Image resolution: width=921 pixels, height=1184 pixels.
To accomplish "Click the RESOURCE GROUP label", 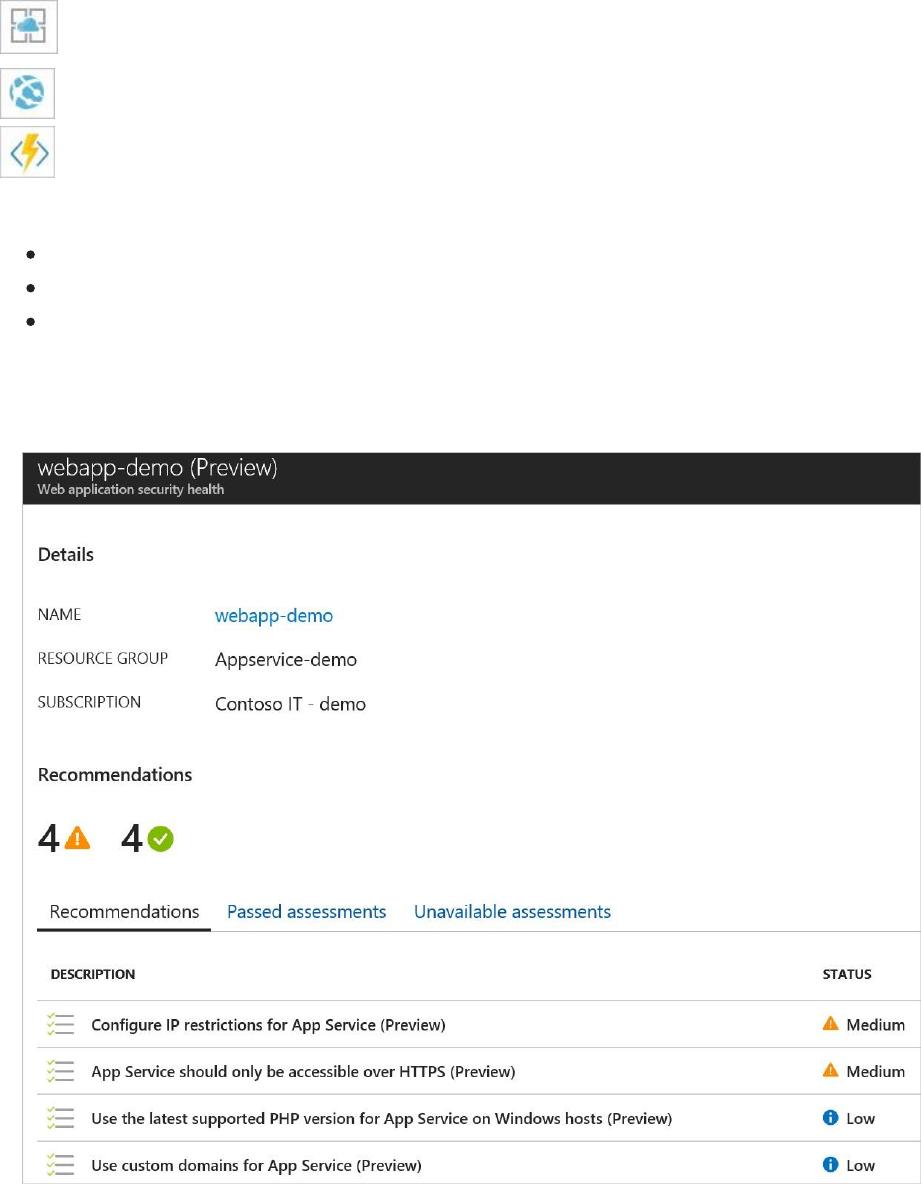I will [x=103, y=658].
